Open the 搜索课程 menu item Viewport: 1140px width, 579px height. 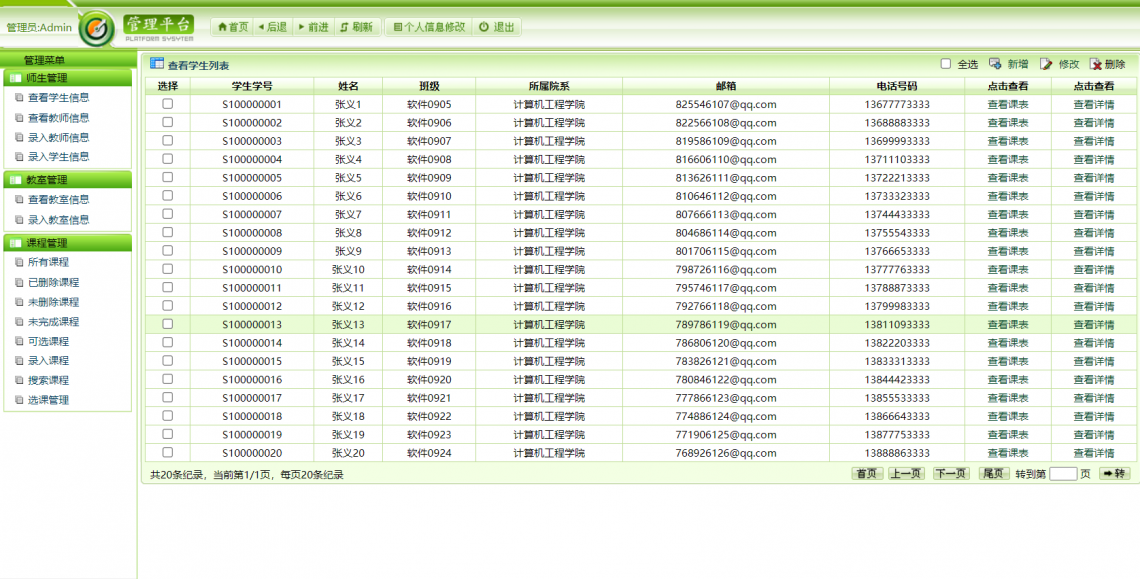[x=49, y=380]
